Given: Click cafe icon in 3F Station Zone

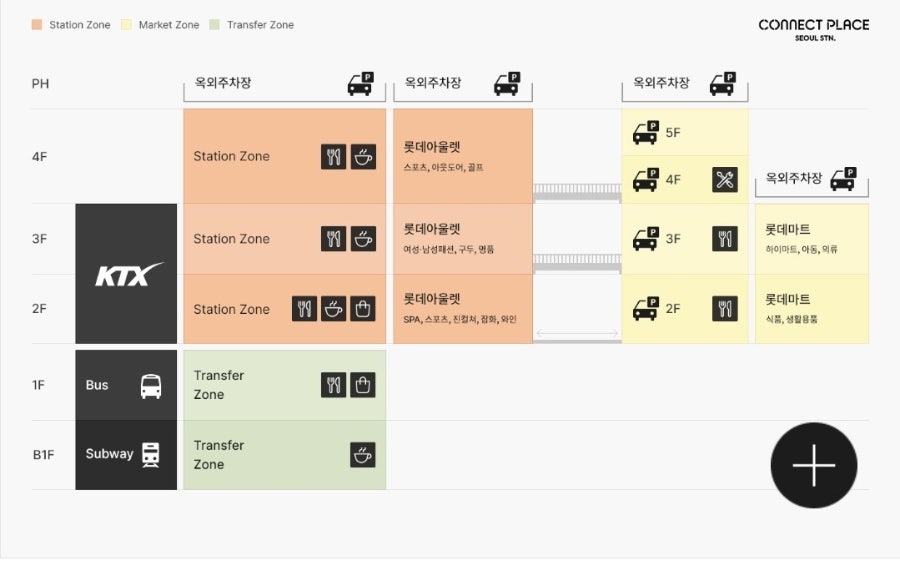Looking at the screenshot, I should (x=363, y=239).
